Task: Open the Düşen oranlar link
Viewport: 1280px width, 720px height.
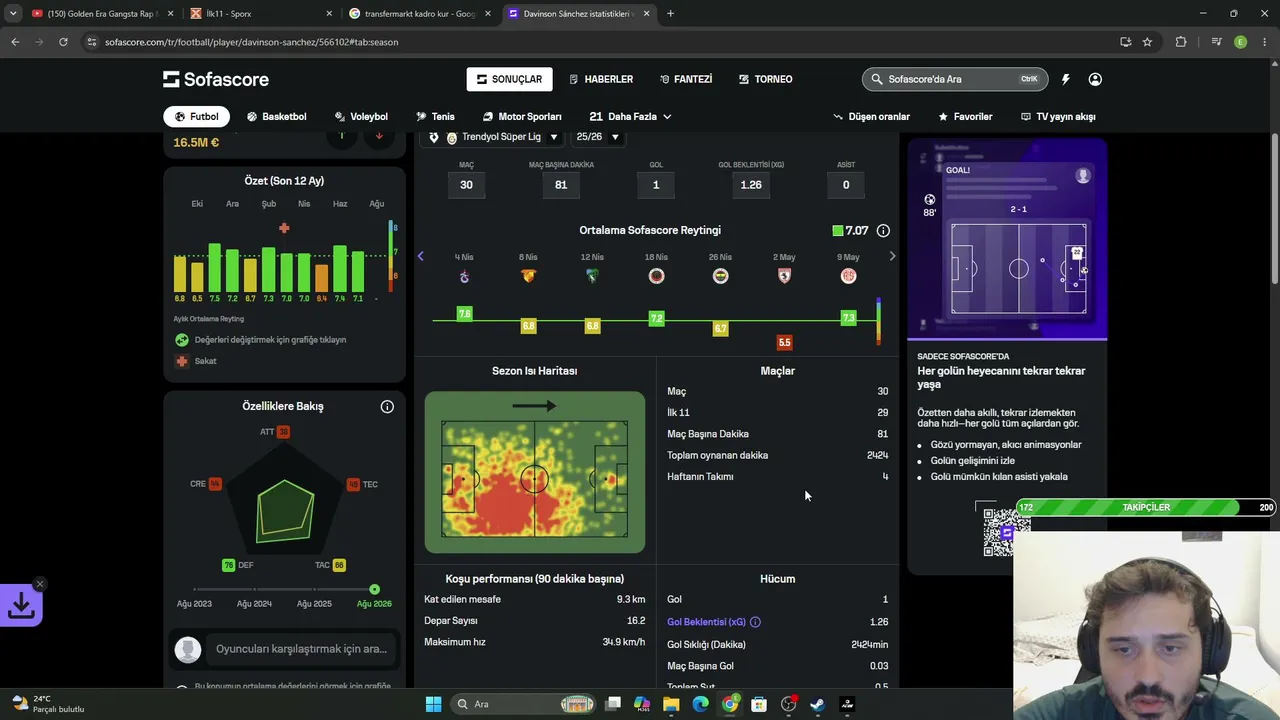Action: click(871, 116)
